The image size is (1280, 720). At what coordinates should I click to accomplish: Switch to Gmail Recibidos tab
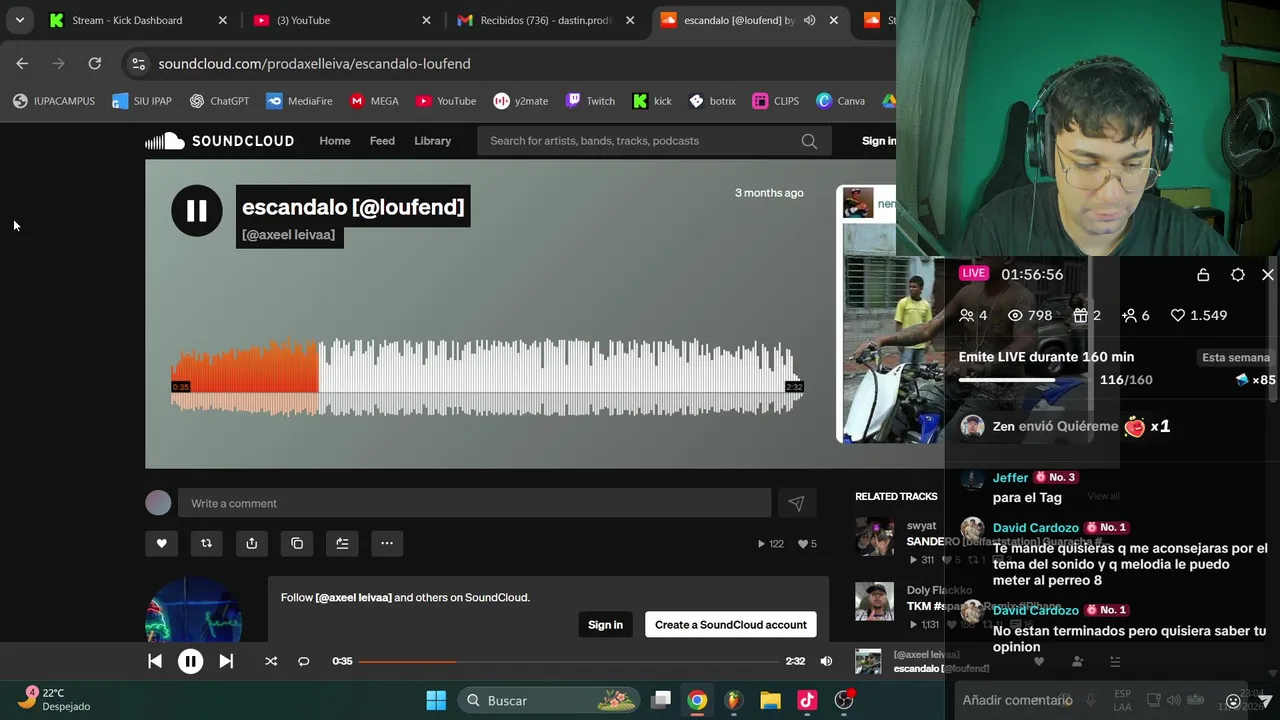[544, 20]
